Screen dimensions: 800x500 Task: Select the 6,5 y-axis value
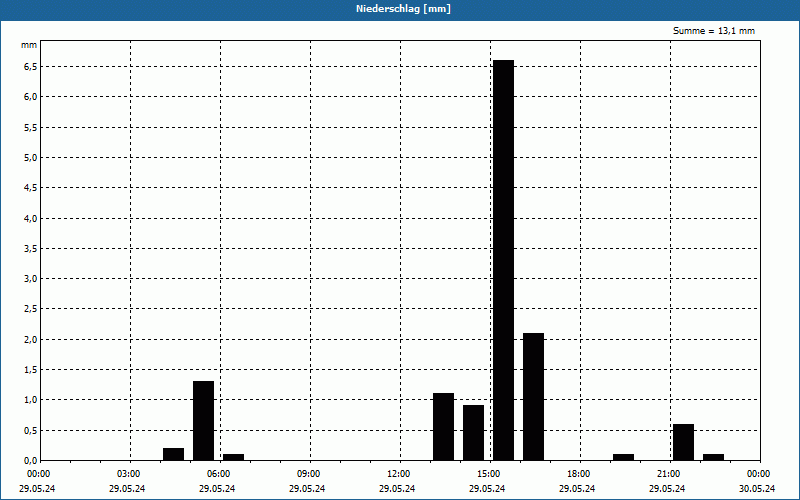pos(31,67)
